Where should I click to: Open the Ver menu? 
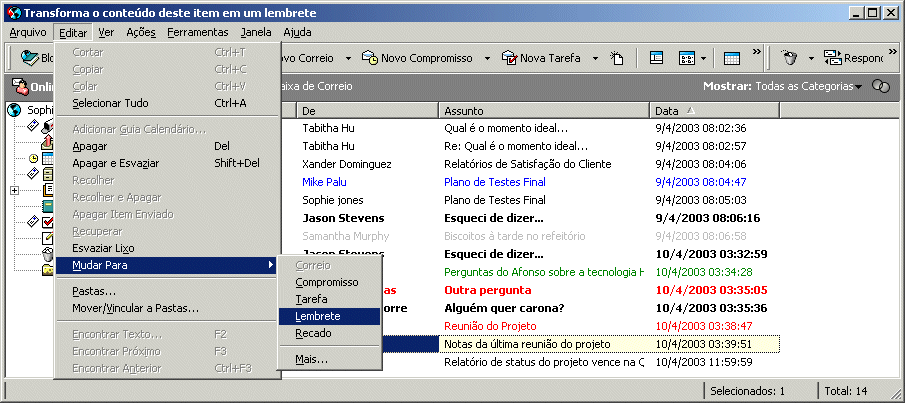(x=106, y=32)
